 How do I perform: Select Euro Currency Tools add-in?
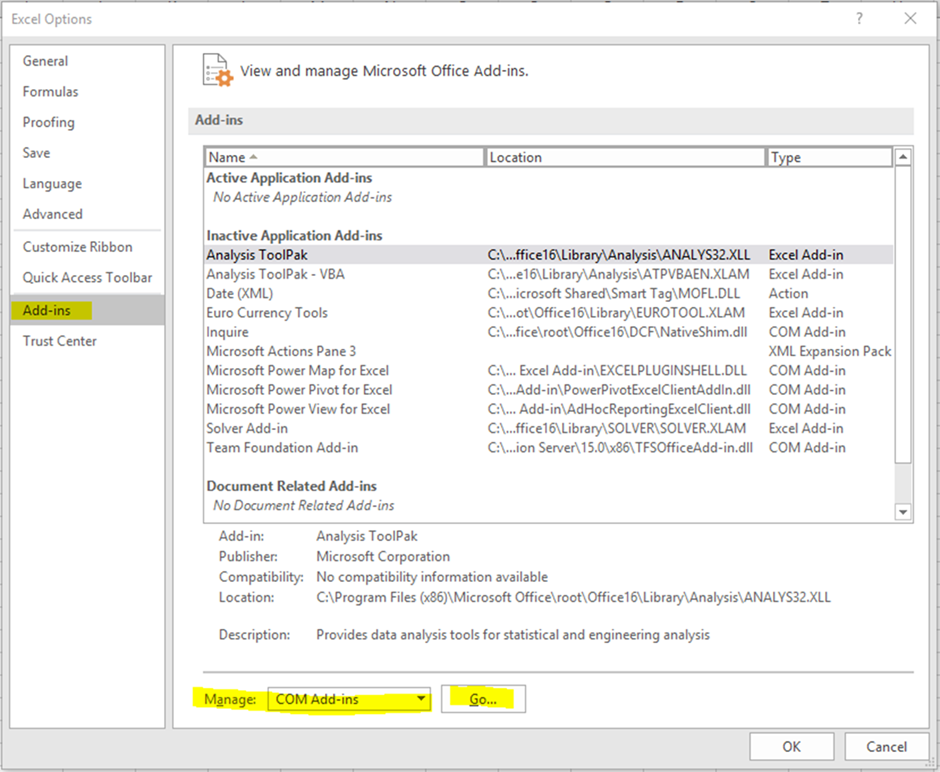pos(548,313)
